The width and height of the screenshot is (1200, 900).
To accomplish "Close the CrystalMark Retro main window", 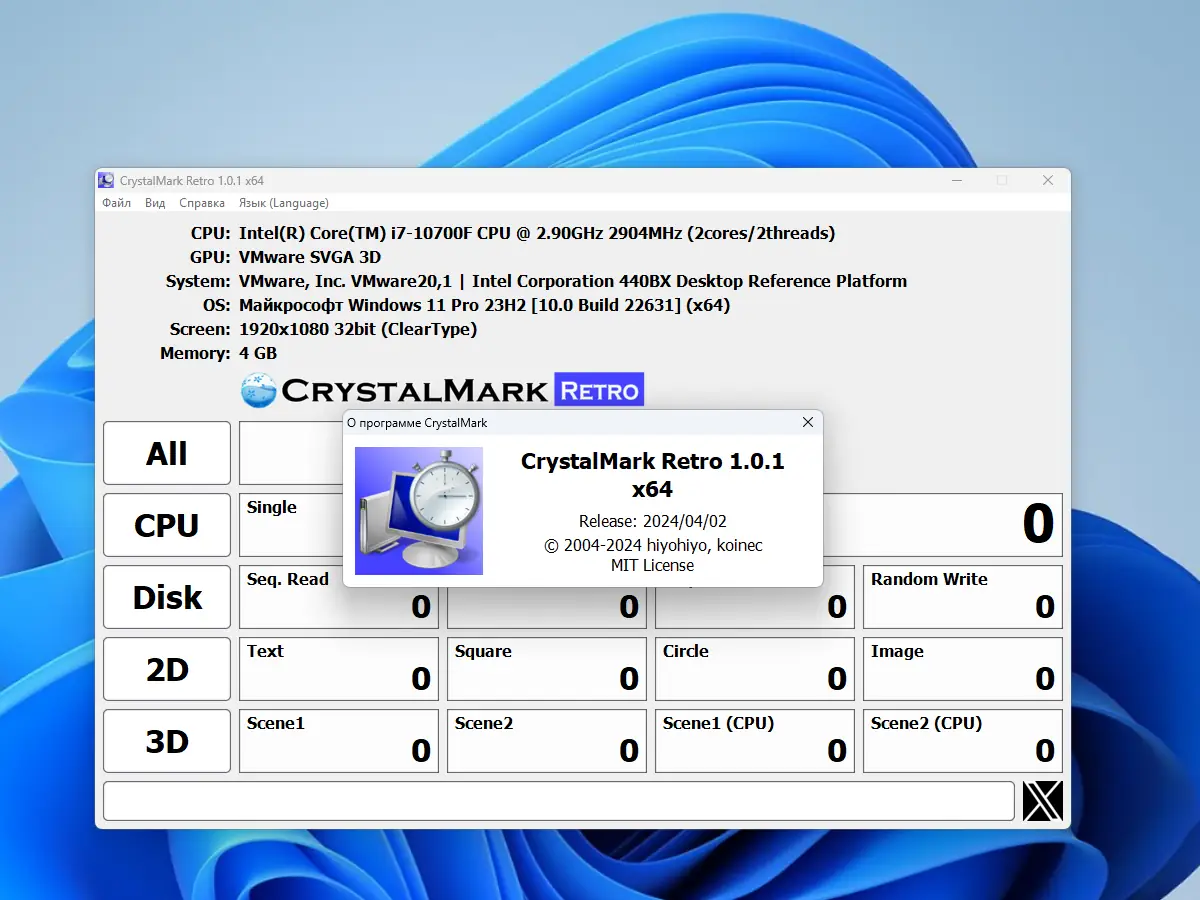I will pyautogui.click(x=1047, y=180).
